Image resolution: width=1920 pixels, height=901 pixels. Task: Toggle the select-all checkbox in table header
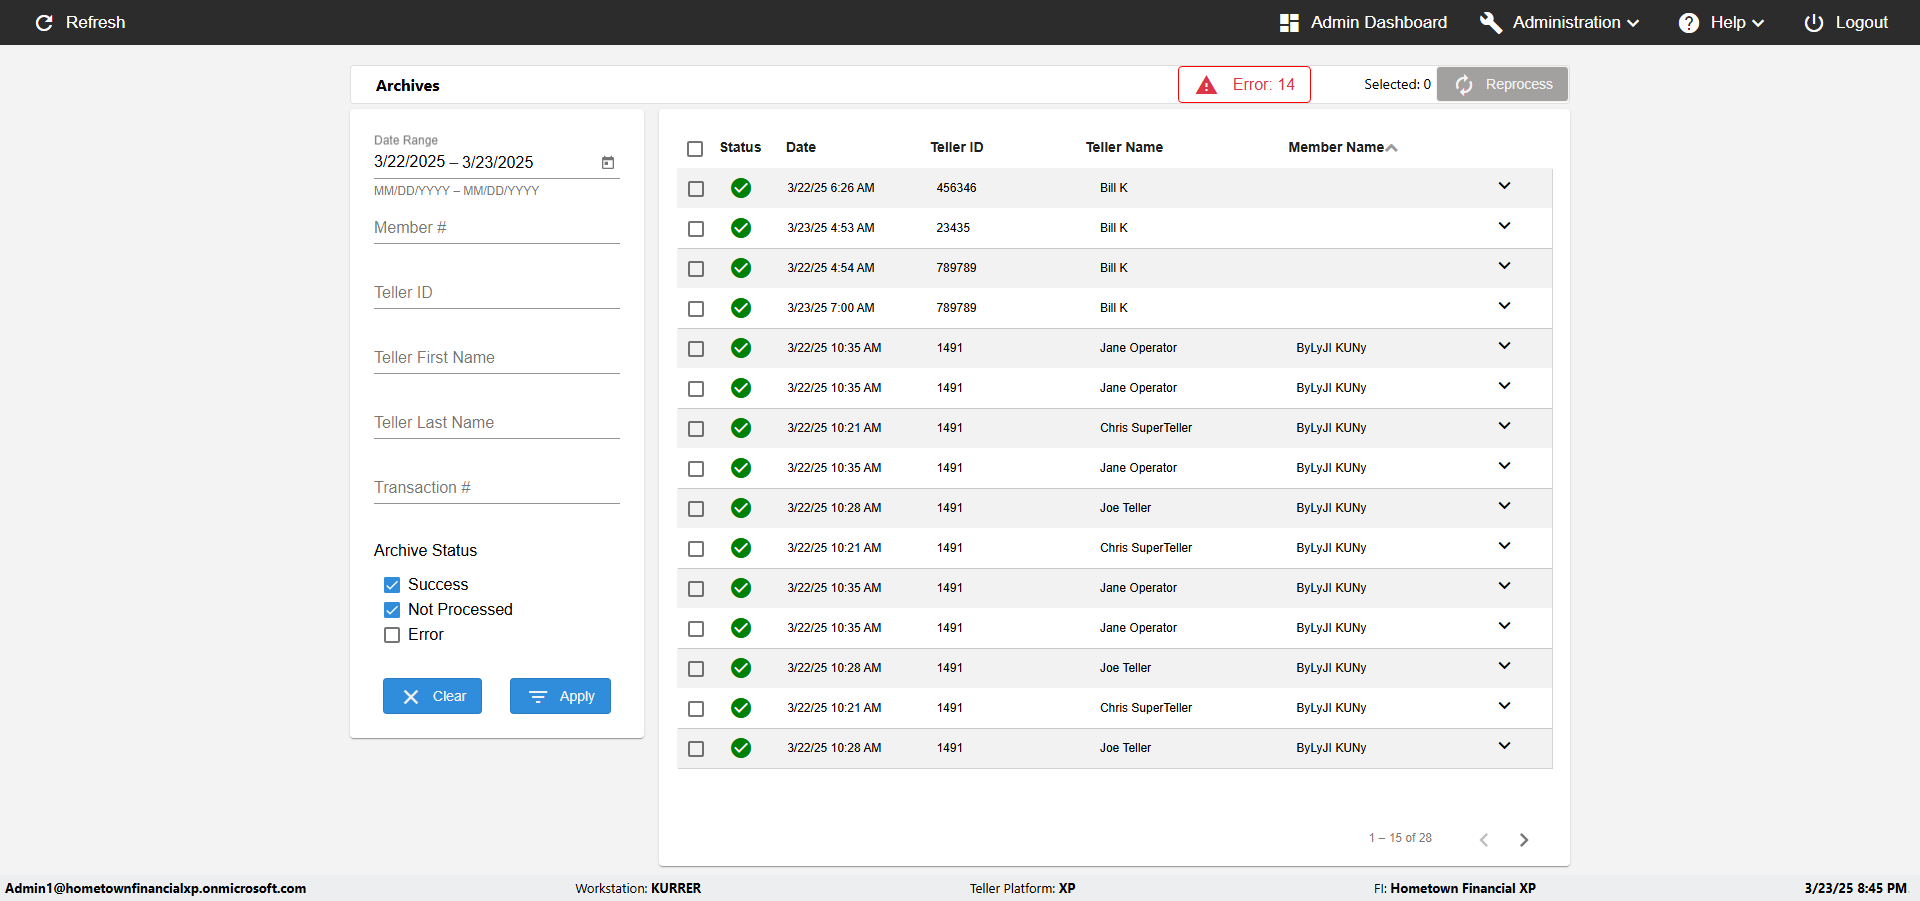coord(695,149)
